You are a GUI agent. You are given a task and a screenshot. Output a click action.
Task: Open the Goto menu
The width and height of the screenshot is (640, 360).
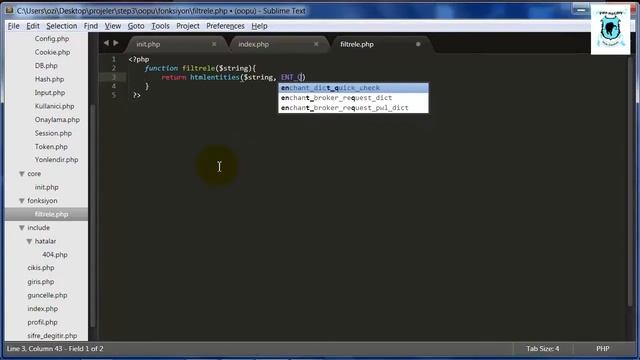(136, 26)
